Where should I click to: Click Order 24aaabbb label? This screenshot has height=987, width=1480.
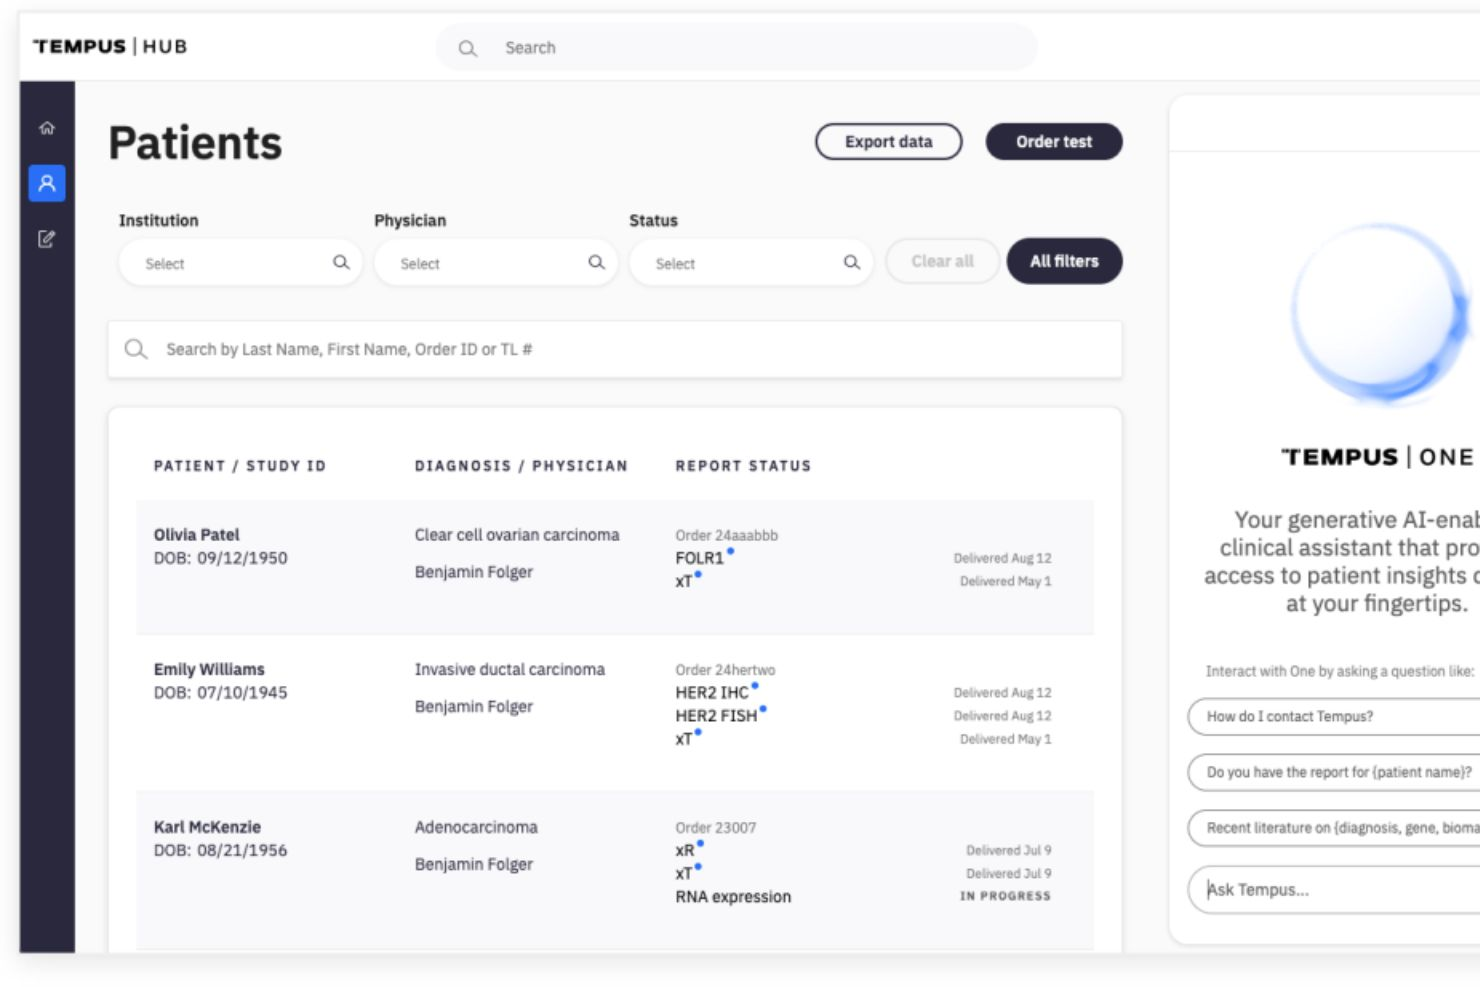pyautogui.click(x=726, y=536)
